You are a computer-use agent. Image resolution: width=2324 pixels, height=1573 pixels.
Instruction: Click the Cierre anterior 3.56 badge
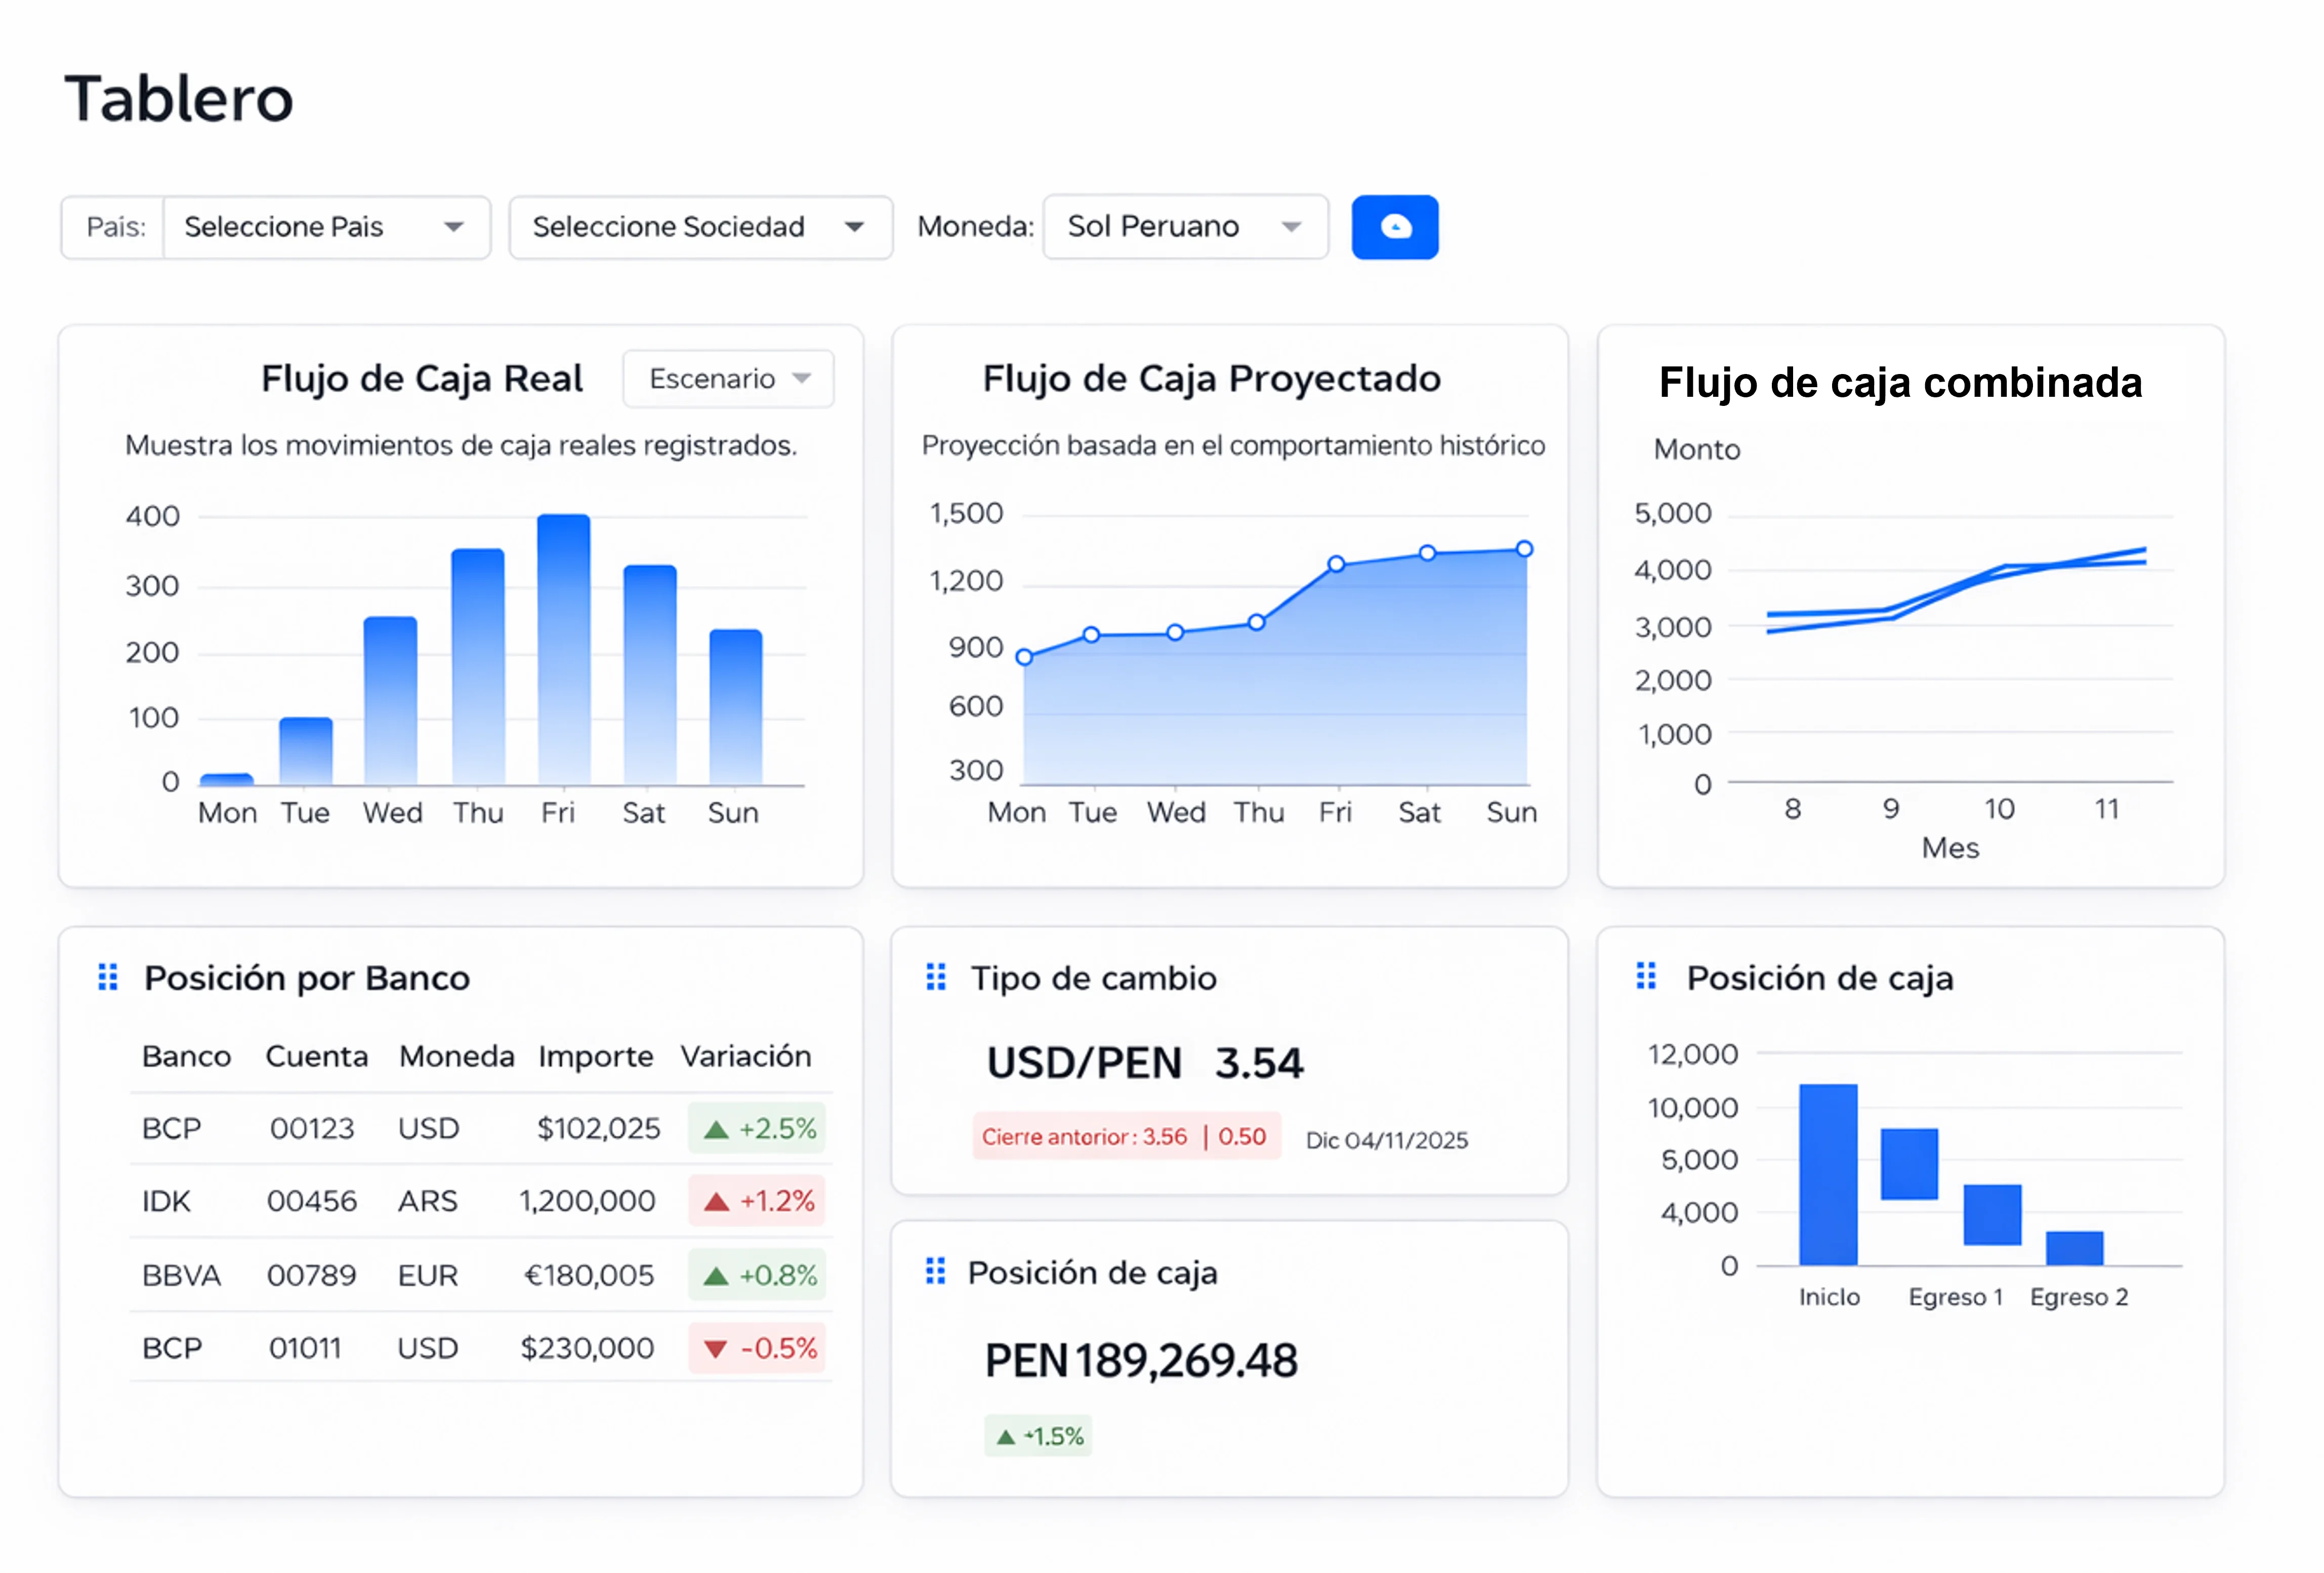(1126, 1137)
